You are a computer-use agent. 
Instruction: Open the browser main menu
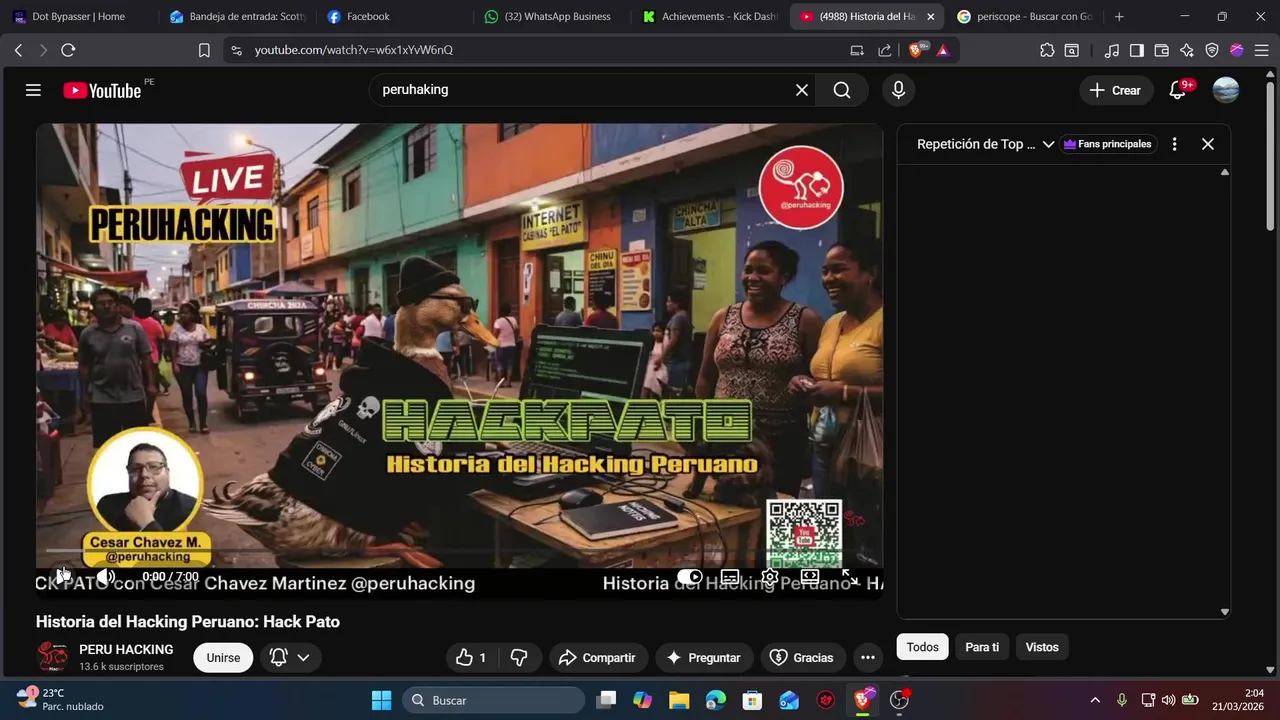tap(1262, 50)
